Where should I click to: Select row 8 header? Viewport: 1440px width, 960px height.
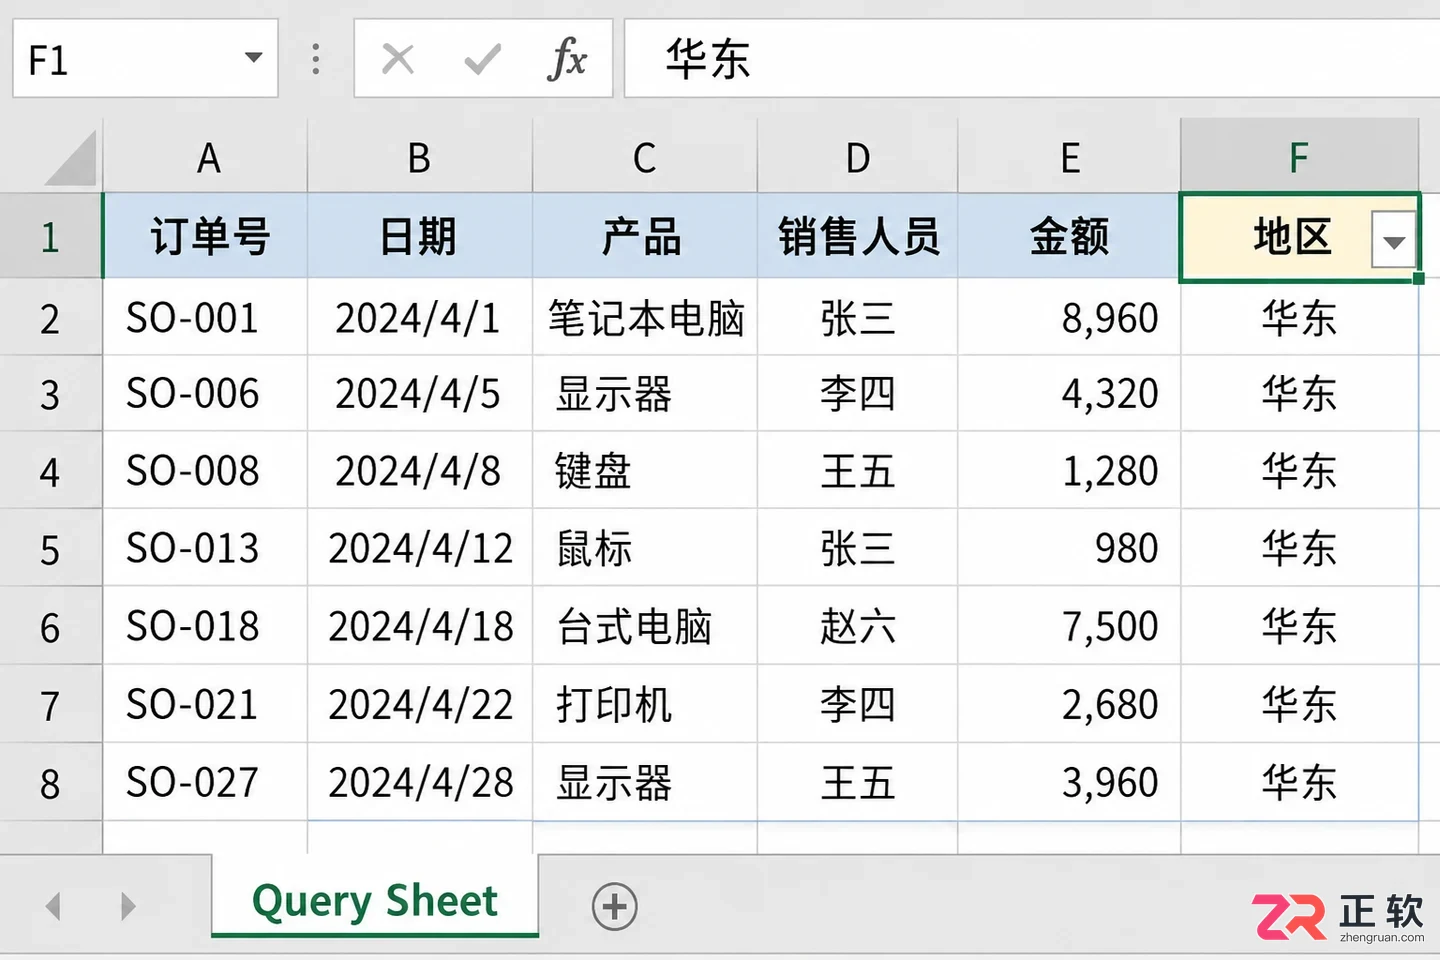click(51, 783)
